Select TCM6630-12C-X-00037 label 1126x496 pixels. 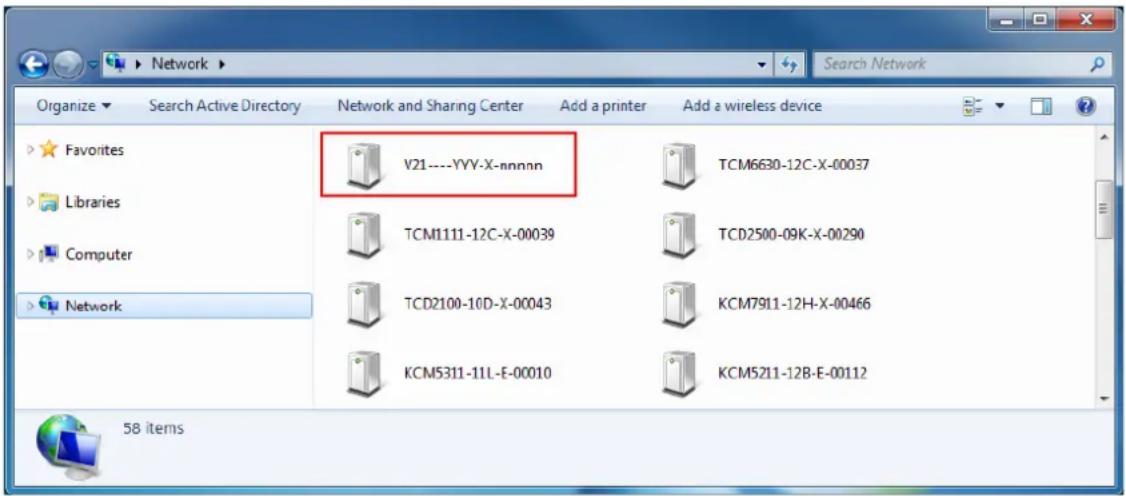[x=794, y=164]
